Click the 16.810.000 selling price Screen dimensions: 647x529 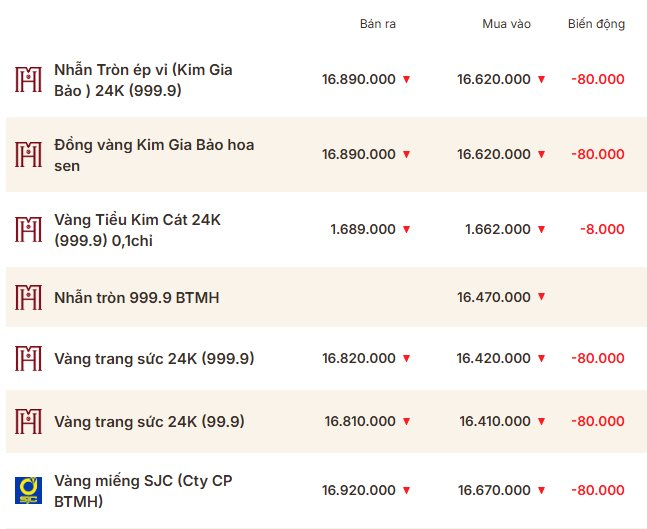pyautogui.click(x=360, y=422)
